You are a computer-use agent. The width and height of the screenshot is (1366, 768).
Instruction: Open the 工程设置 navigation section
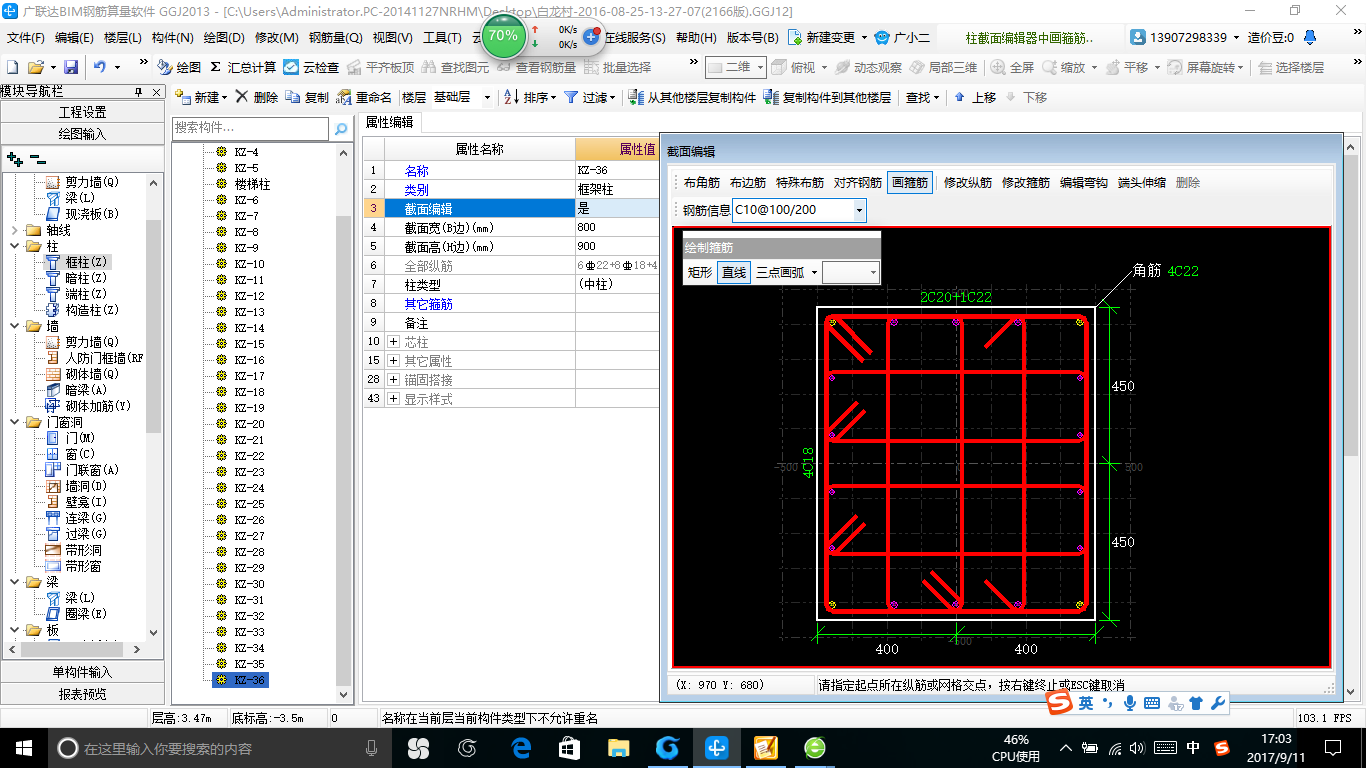[x=82, y=112]
